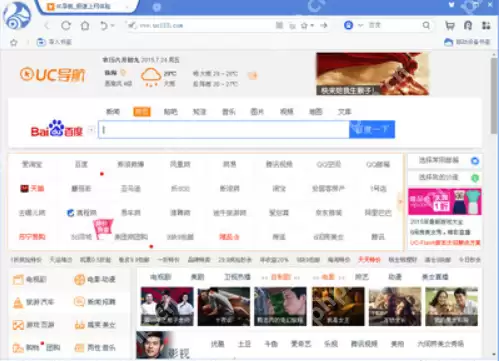The width and height of the screenshot is (499, 361).
Task: Click the vertical page scrollbar thumb
Action: tap(494, 96)
